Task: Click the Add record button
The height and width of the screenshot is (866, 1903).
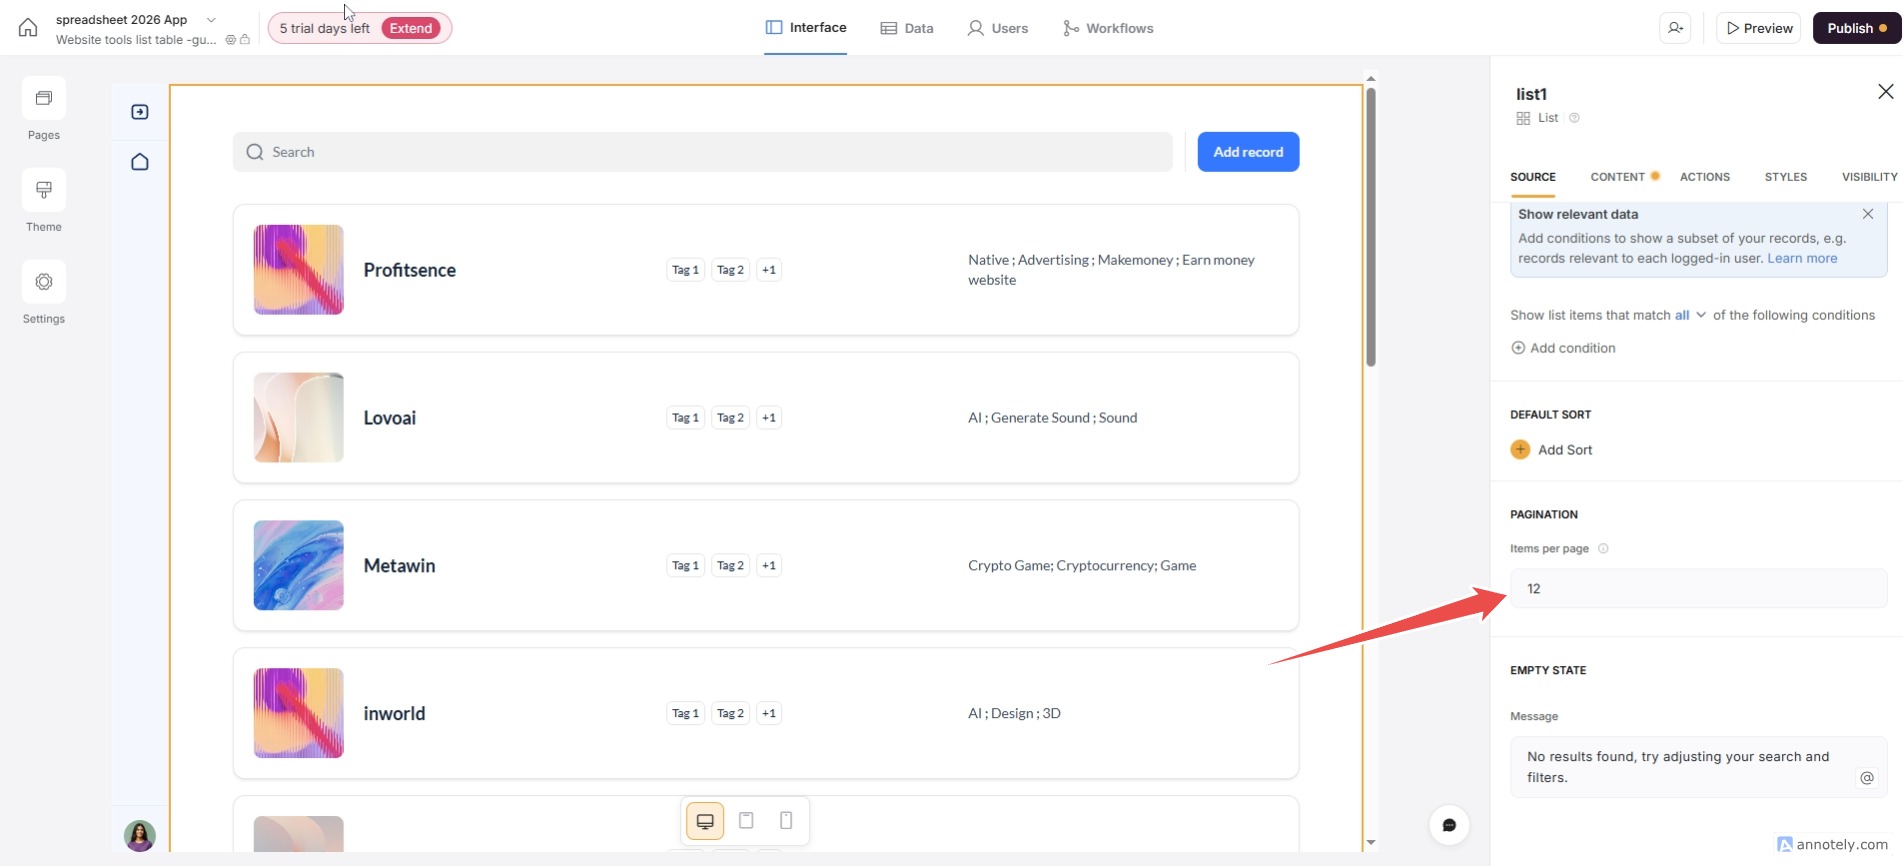Action: pos(1248,152)
